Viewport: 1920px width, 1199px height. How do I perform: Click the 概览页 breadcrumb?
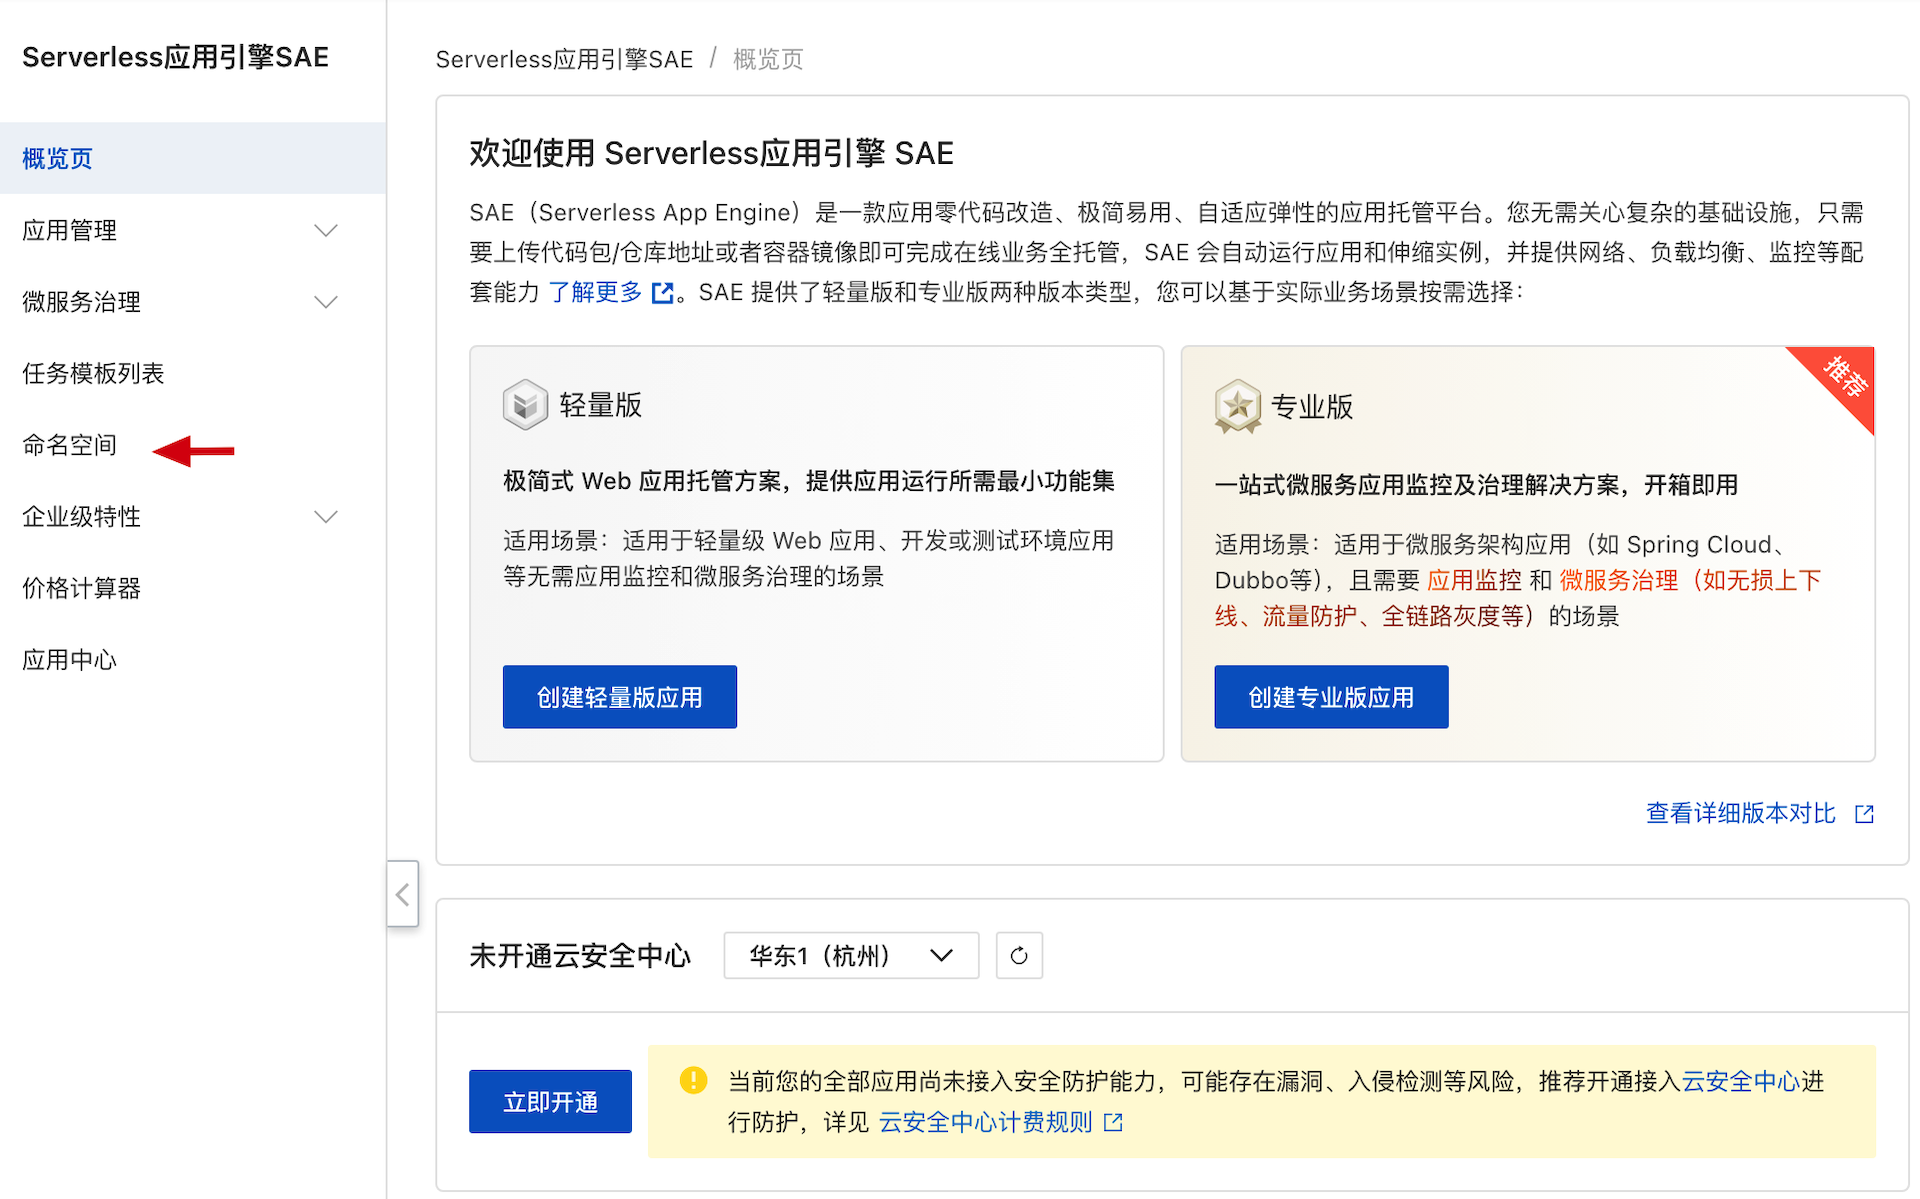768,59
